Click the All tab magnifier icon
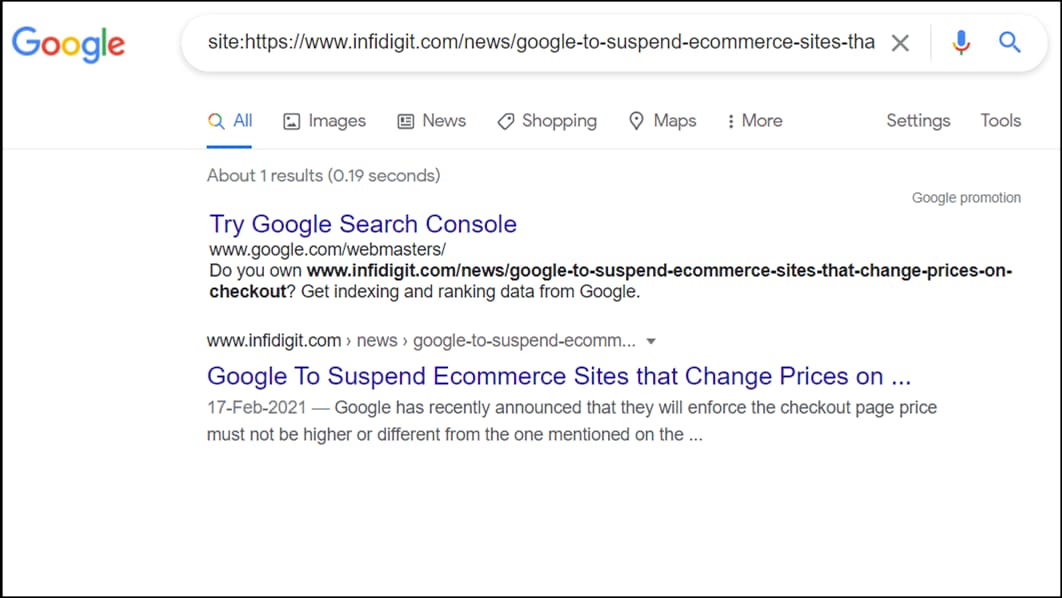This screenshot has width=1062, height=598. [x=216, y=121]
